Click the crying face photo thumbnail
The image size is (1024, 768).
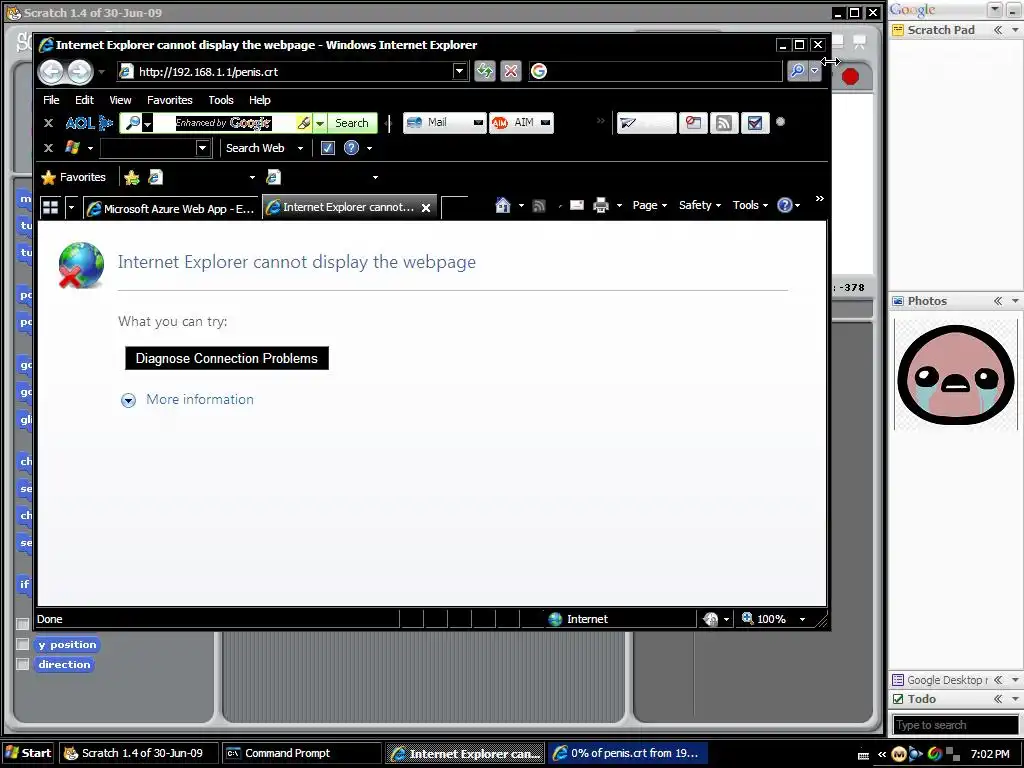tap(955, 375)
